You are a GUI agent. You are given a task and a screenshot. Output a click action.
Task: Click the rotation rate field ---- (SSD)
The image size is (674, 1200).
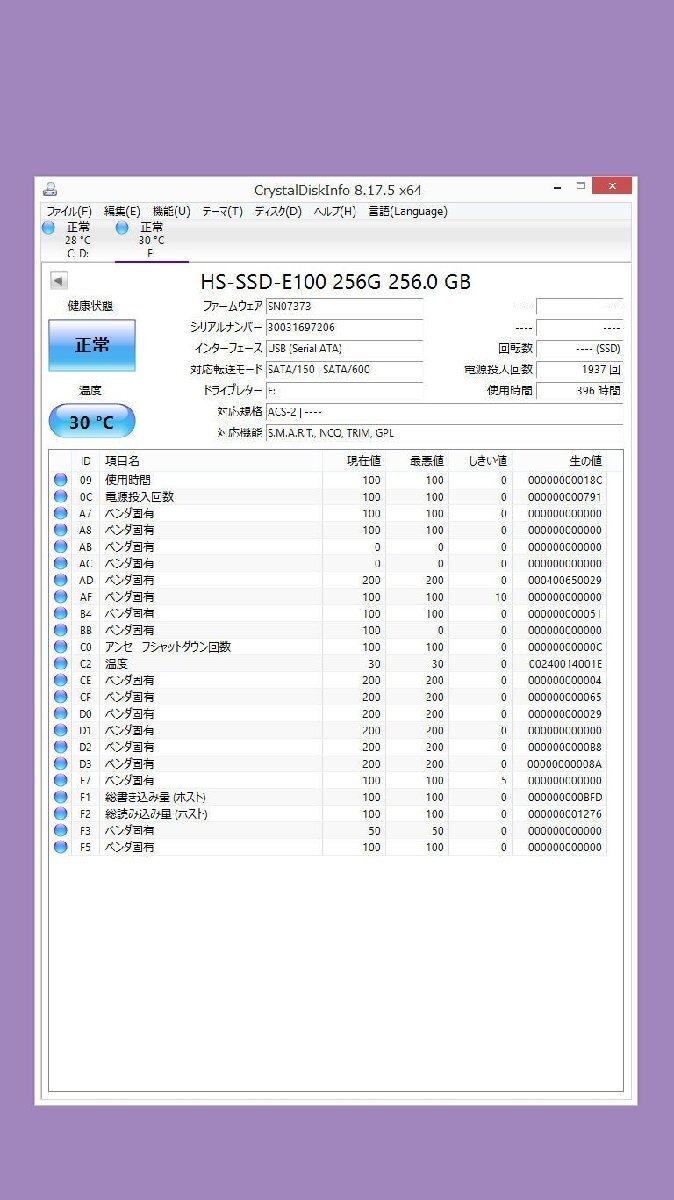580,348
